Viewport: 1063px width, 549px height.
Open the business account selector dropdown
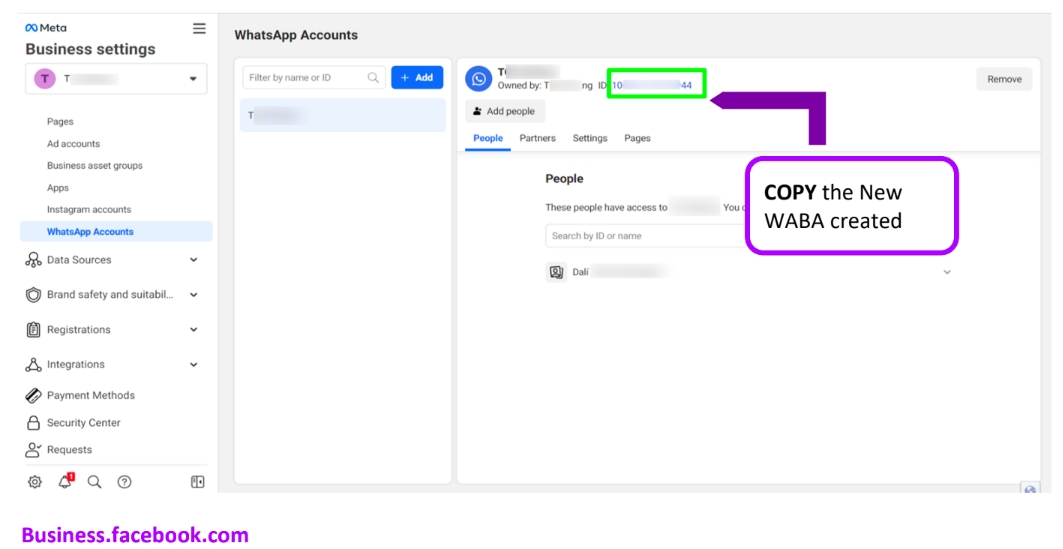click(117, 79)
